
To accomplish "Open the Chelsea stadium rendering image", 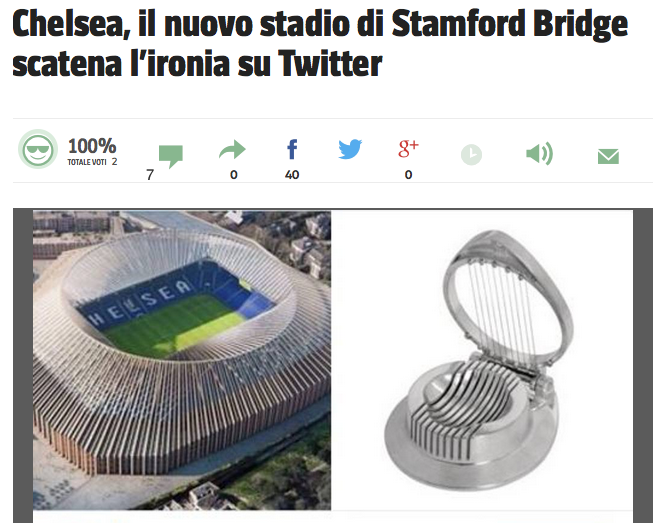I will (182, 360).
